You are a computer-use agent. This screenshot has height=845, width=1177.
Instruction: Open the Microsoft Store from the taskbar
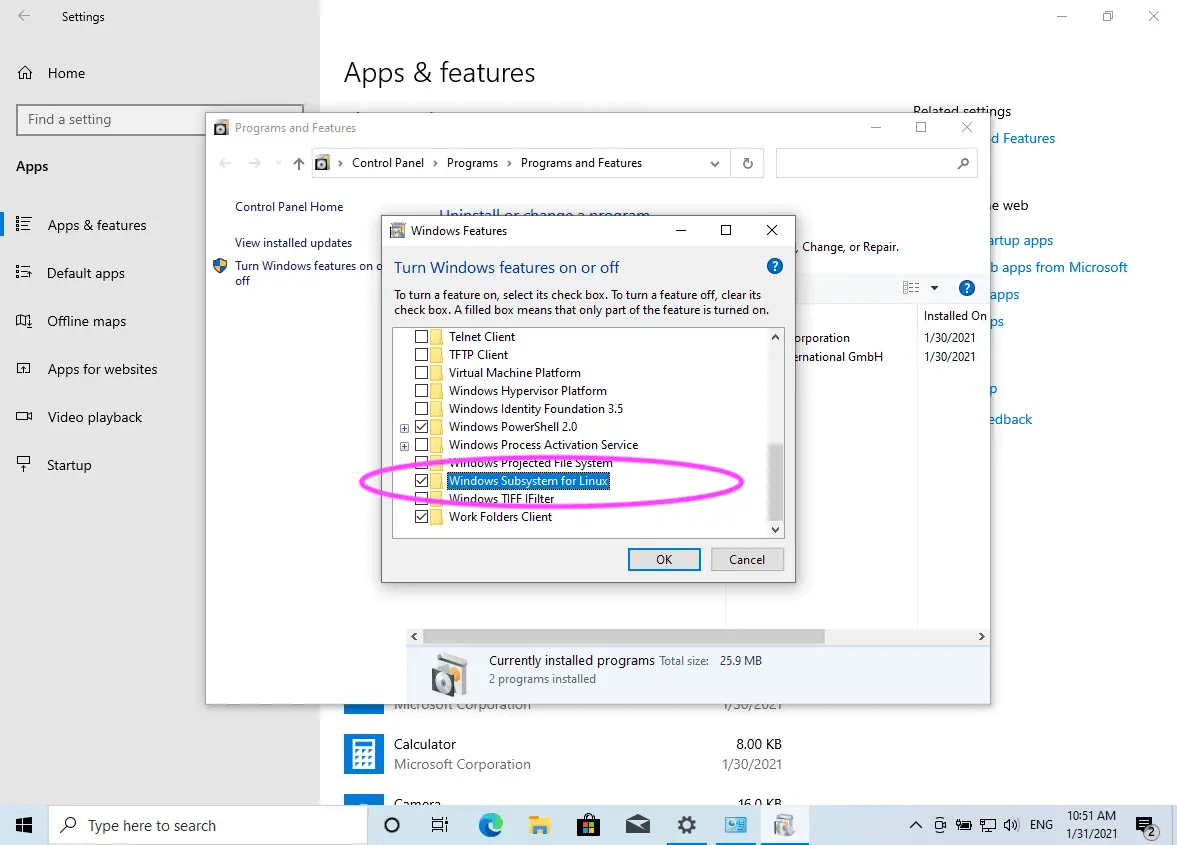coord(588,825)
